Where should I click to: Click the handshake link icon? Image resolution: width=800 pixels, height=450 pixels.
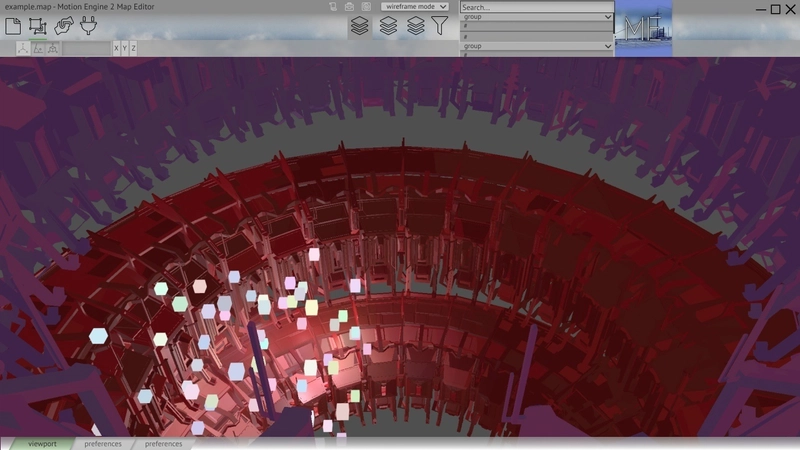click(63, 26)
